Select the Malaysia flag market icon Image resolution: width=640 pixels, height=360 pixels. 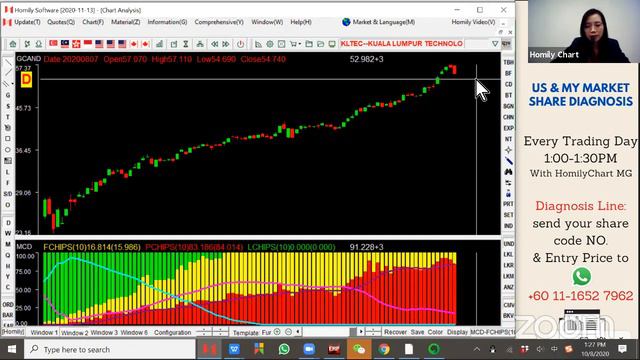[x=65, y=44]
